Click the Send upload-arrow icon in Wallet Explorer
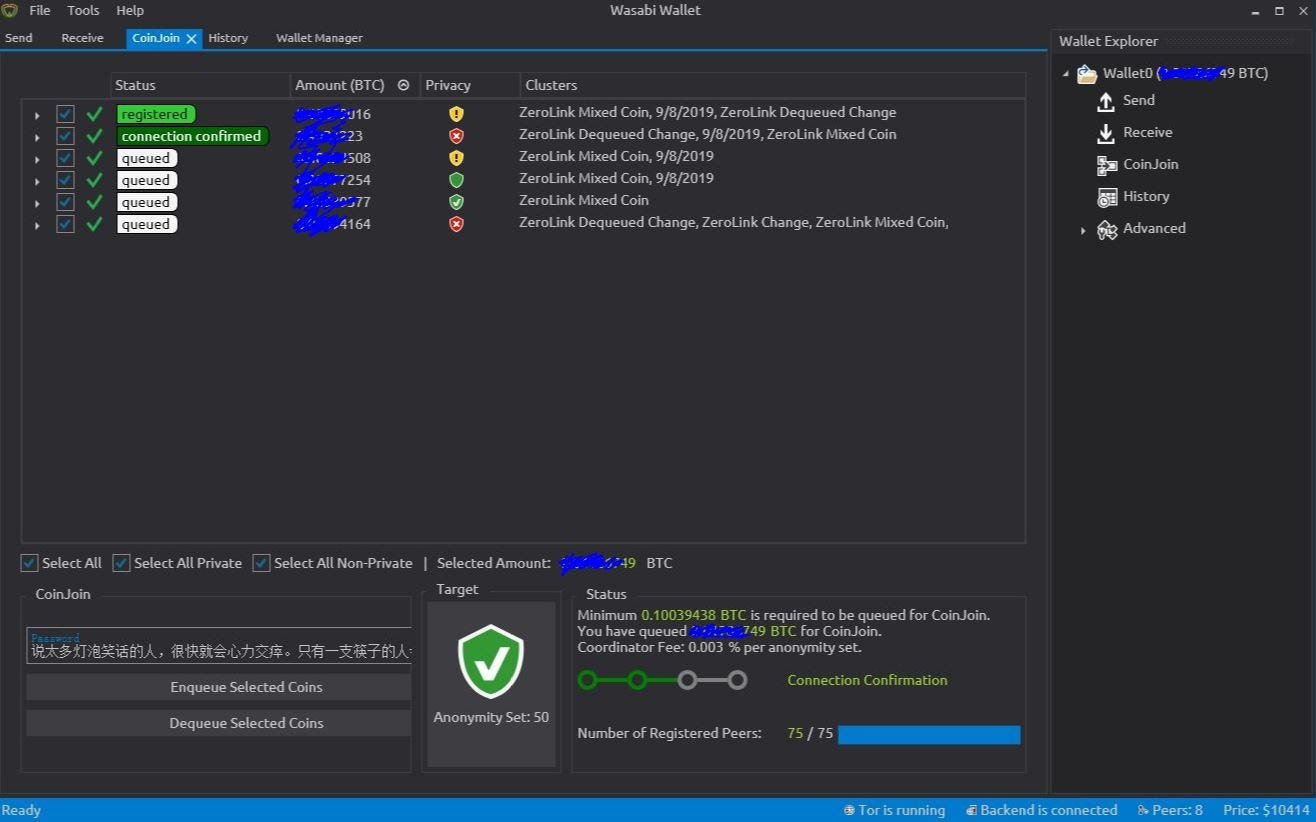The height and width of the screenshot is (822, 1316). click(x=1106, y=101)
